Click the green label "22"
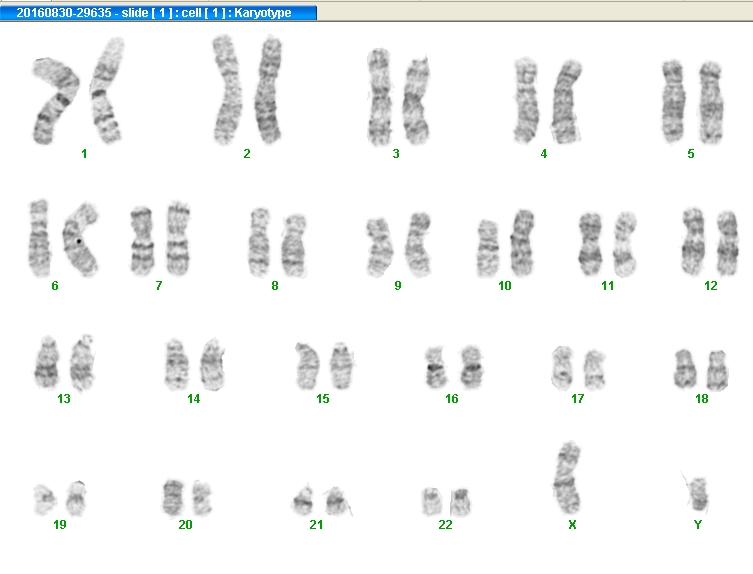The height and width of the screenshot is (574, 753). [445, 525]
